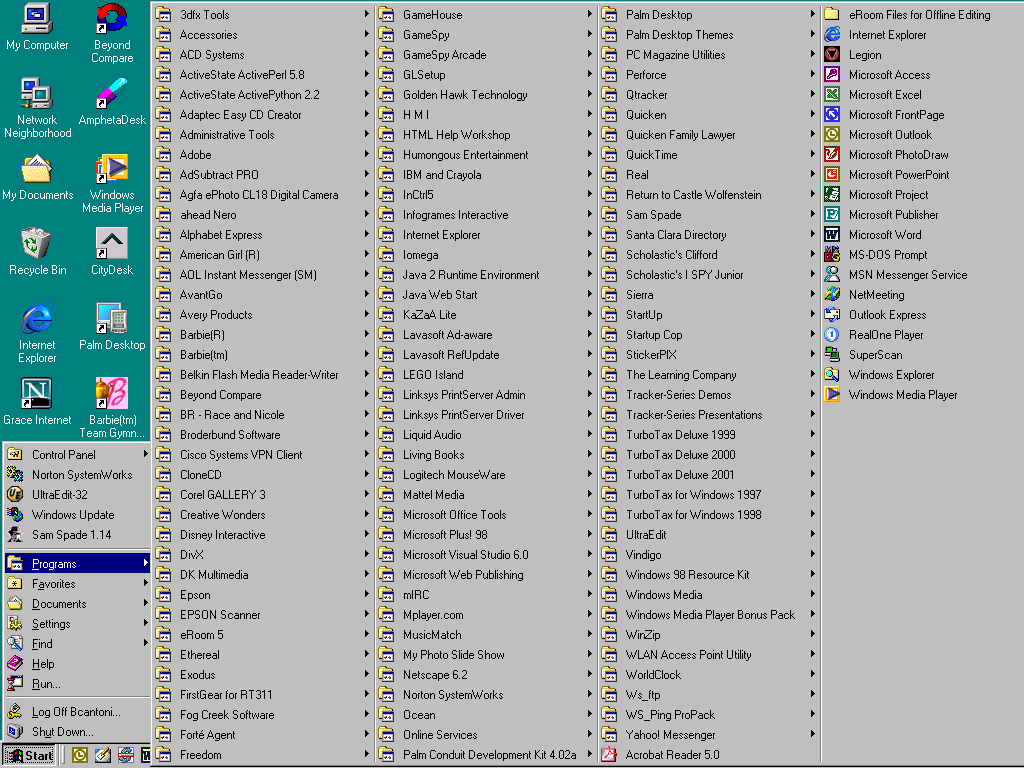This screenshot has height=768, width=1024.
Task: Open the Yahoo! Messenger folder
Action: [709, 735]
